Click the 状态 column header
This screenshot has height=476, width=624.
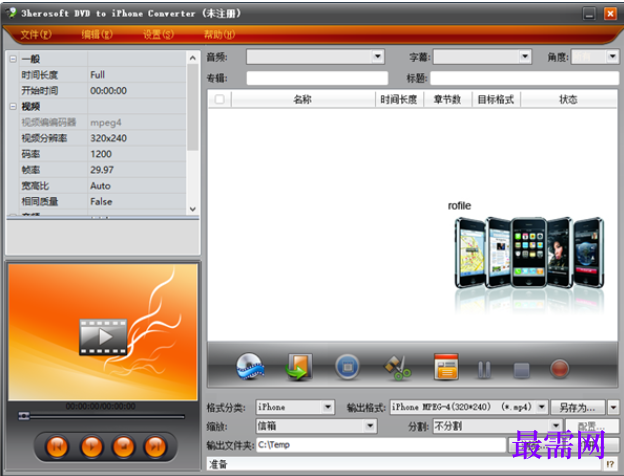(x=569, y=99)
